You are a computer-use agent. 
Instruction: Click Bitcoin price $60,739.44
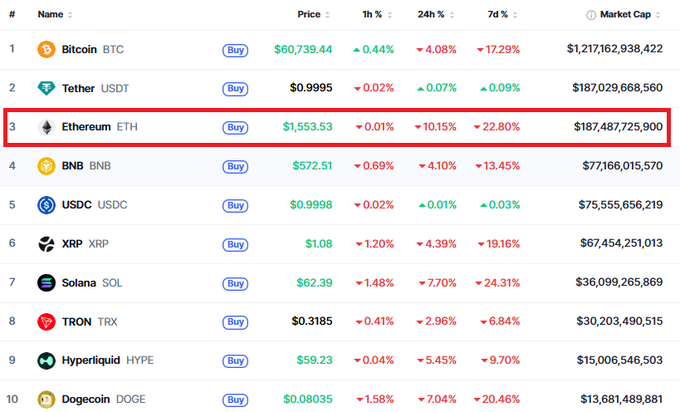tap(303, 49)
